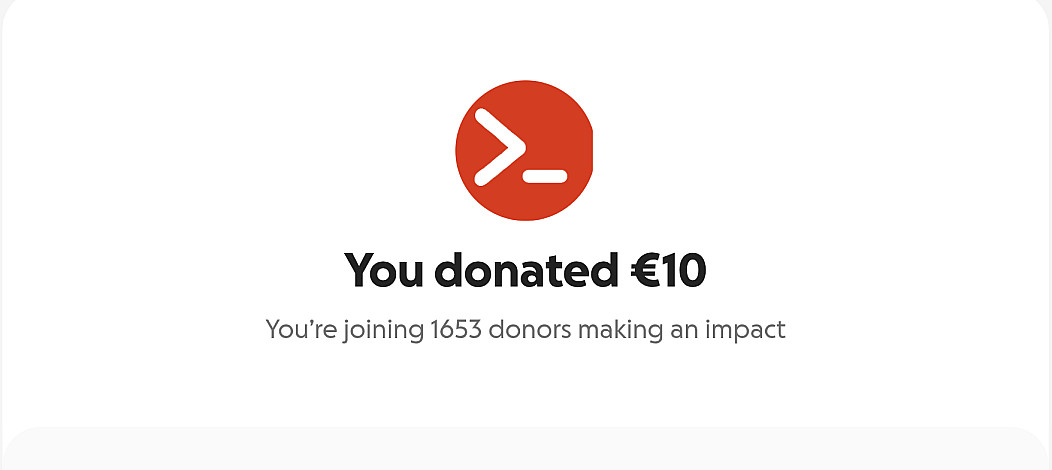The height and width of the screenshot is (470, 1052).
Task: Click the number '10' in the heading
Action: [686, 271]
